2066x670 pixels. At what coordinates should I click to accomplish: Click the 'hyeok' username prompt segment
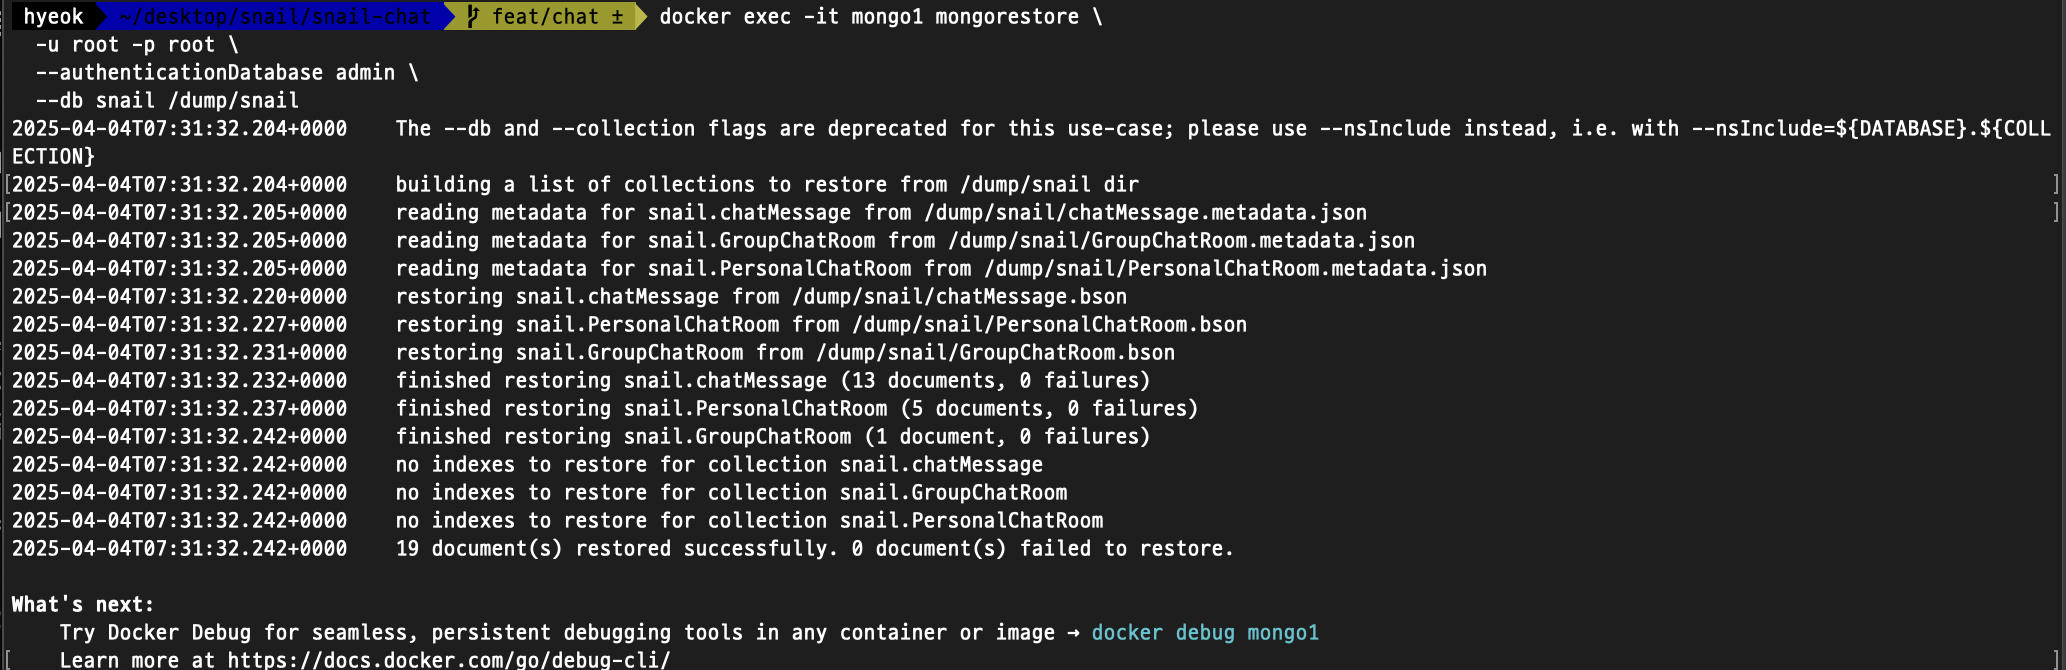(x=54, y=16)
